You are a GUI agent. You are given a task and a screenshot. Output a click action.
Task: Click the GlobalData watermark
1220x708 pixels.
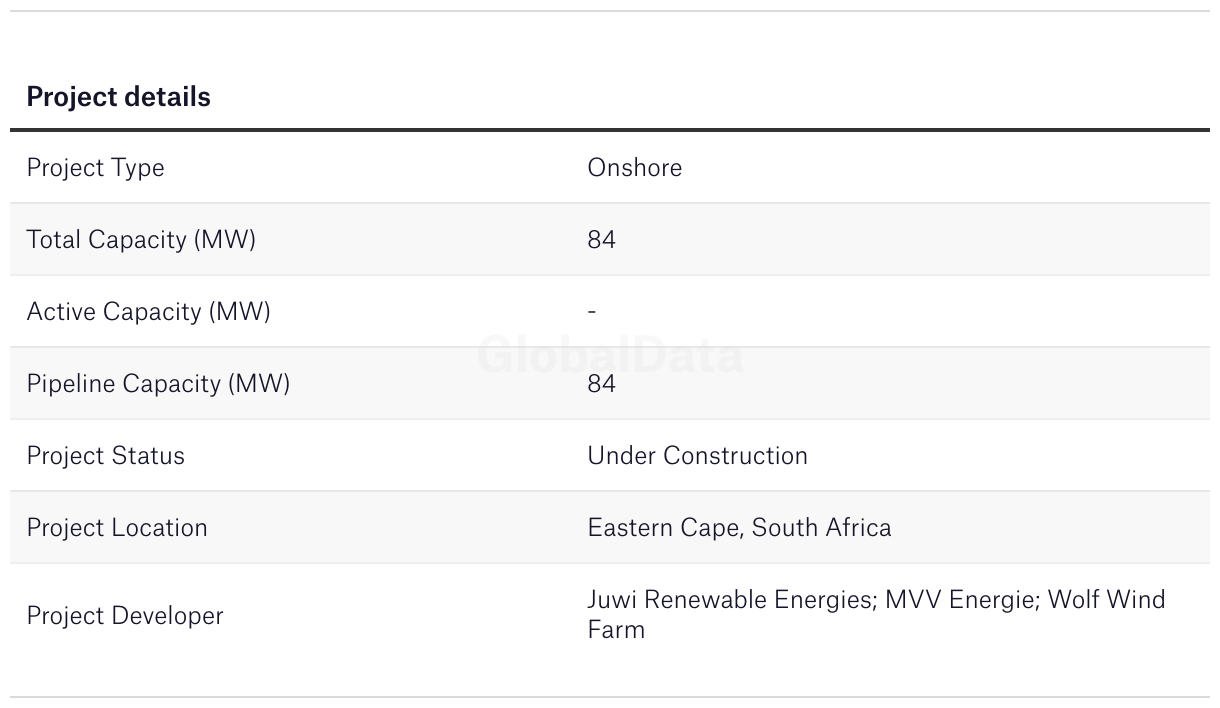(610, 355)
